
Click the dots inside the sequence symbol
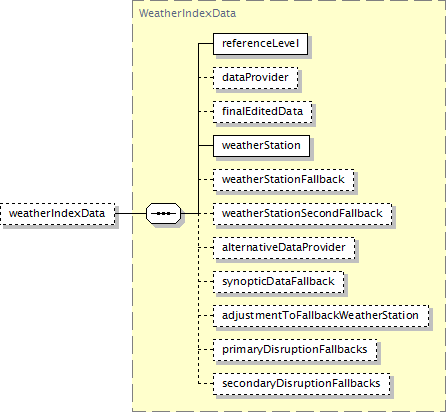pyautogui.click(x=164, y=213)
